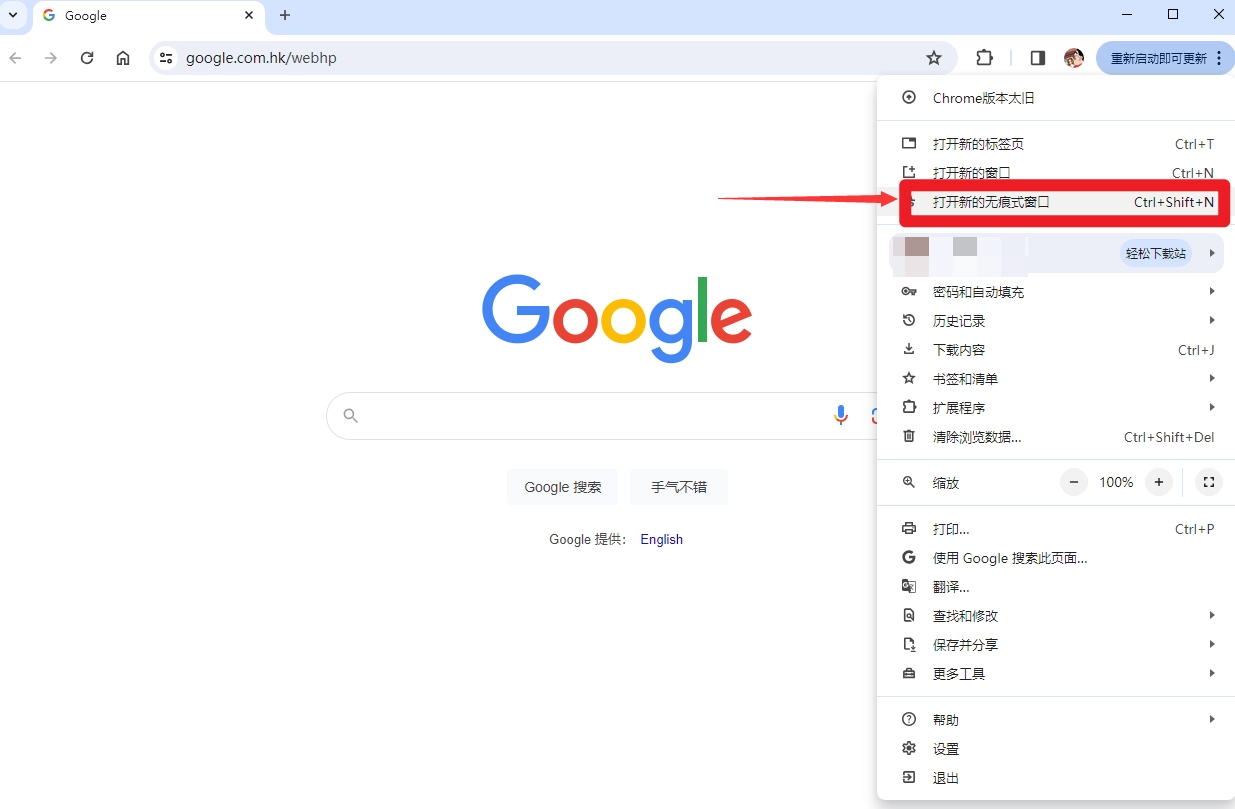Switch language via English link
Screen dimensions: 1235x809
pyautogui.click(x=661, y=539)
